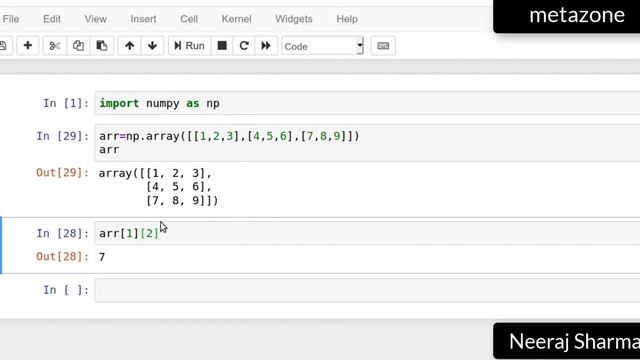Click the save notebook icon
Viewport: 640px width, 360px height.
click(4, 46)
